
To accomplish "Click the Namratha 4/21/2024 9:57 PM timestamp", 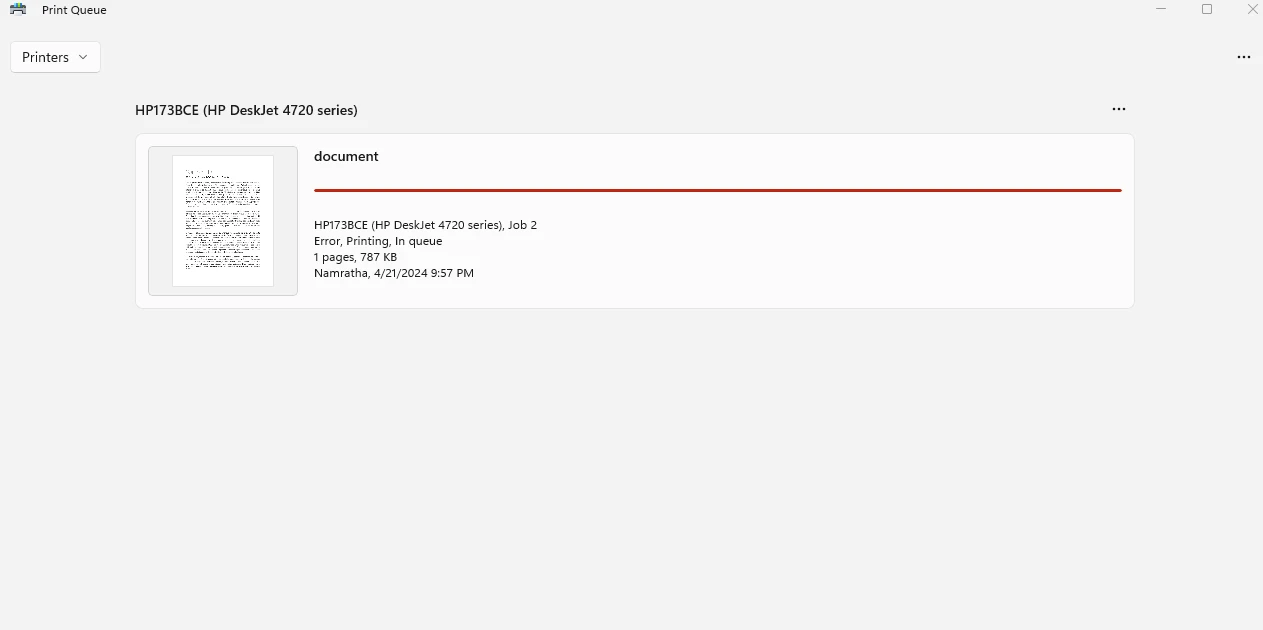I will pyautogui.click(x=394, y=273).
